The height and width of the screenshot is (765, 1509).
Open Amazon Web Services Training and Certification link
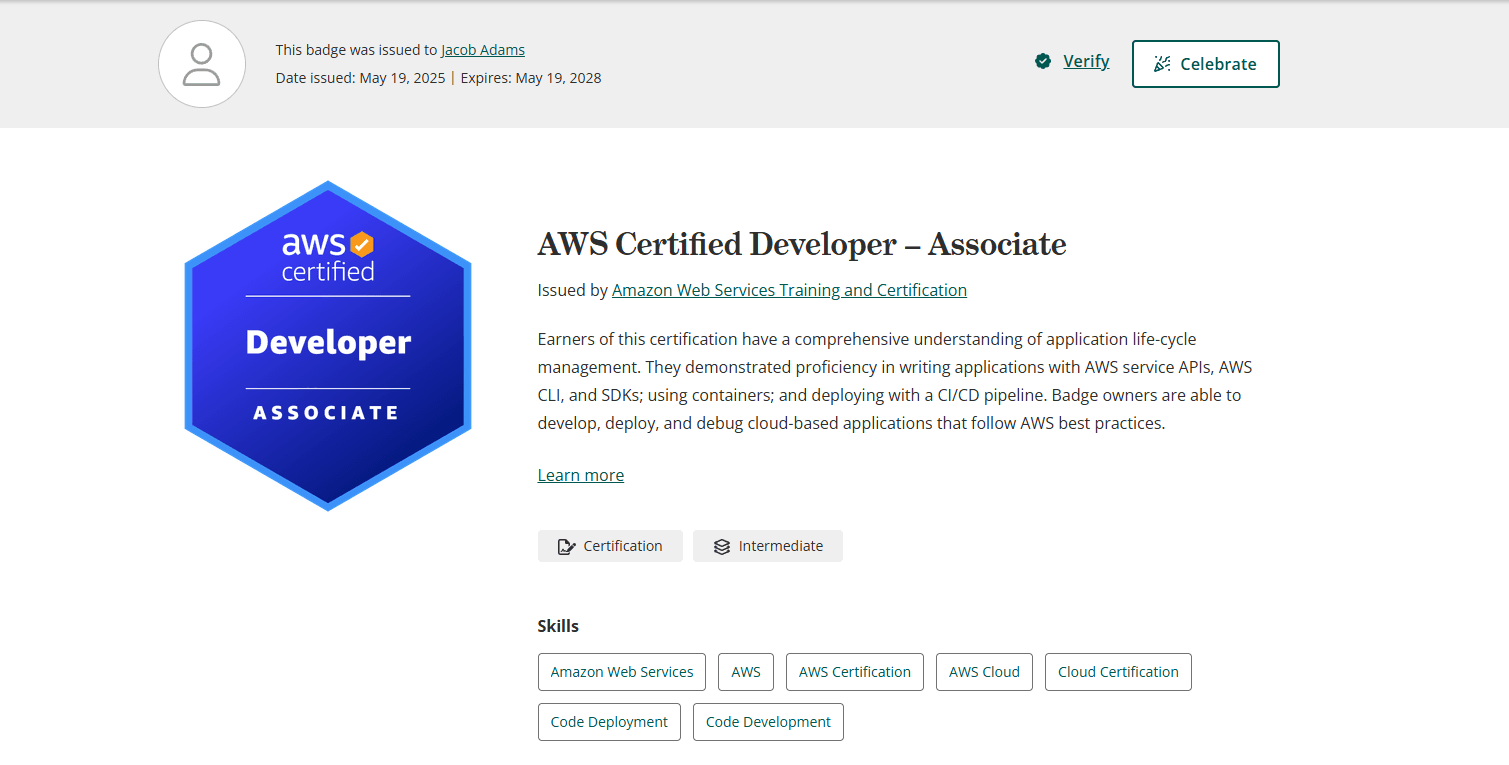pos(789,290)
